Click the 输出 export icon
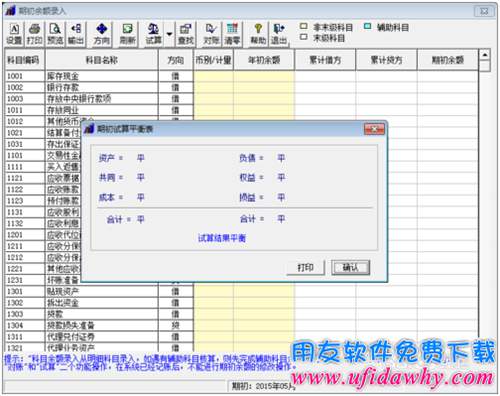Viewport: 500px width, 396px height. coord(76,34)
